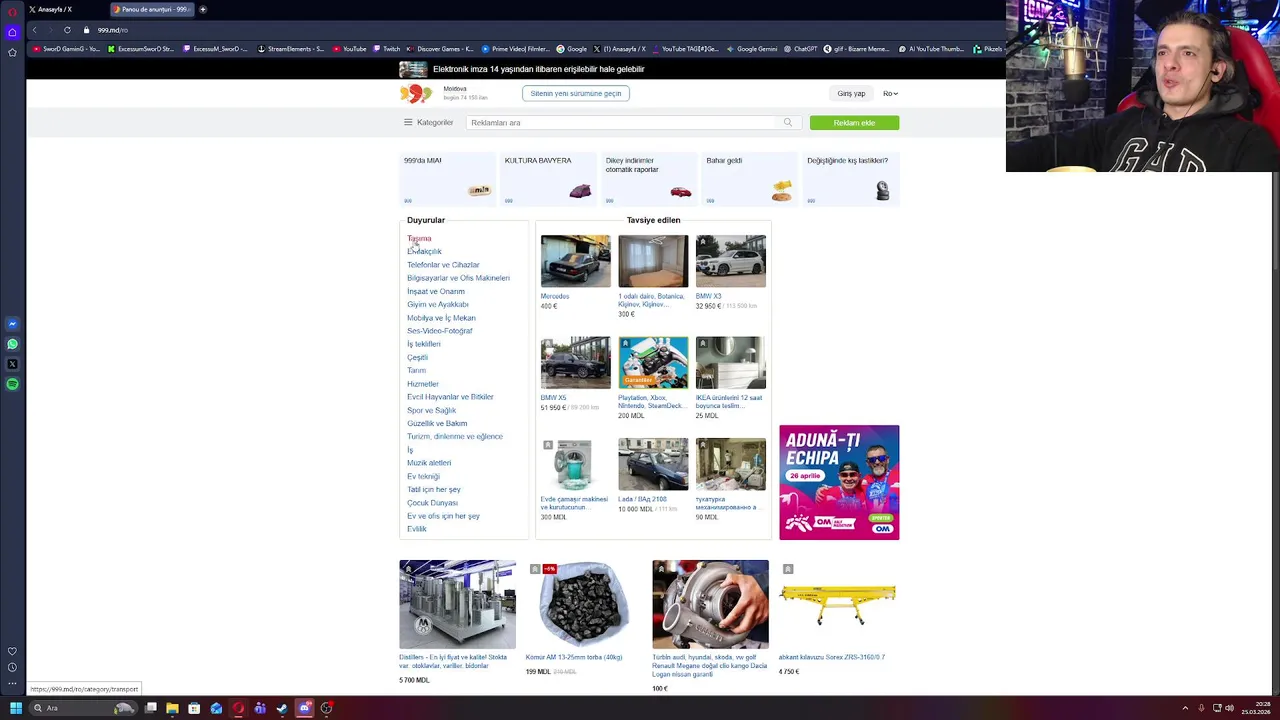1280x720 pixels.
Task: Open Giyim ve Ayakkabı category
Action: click(438, 304)
